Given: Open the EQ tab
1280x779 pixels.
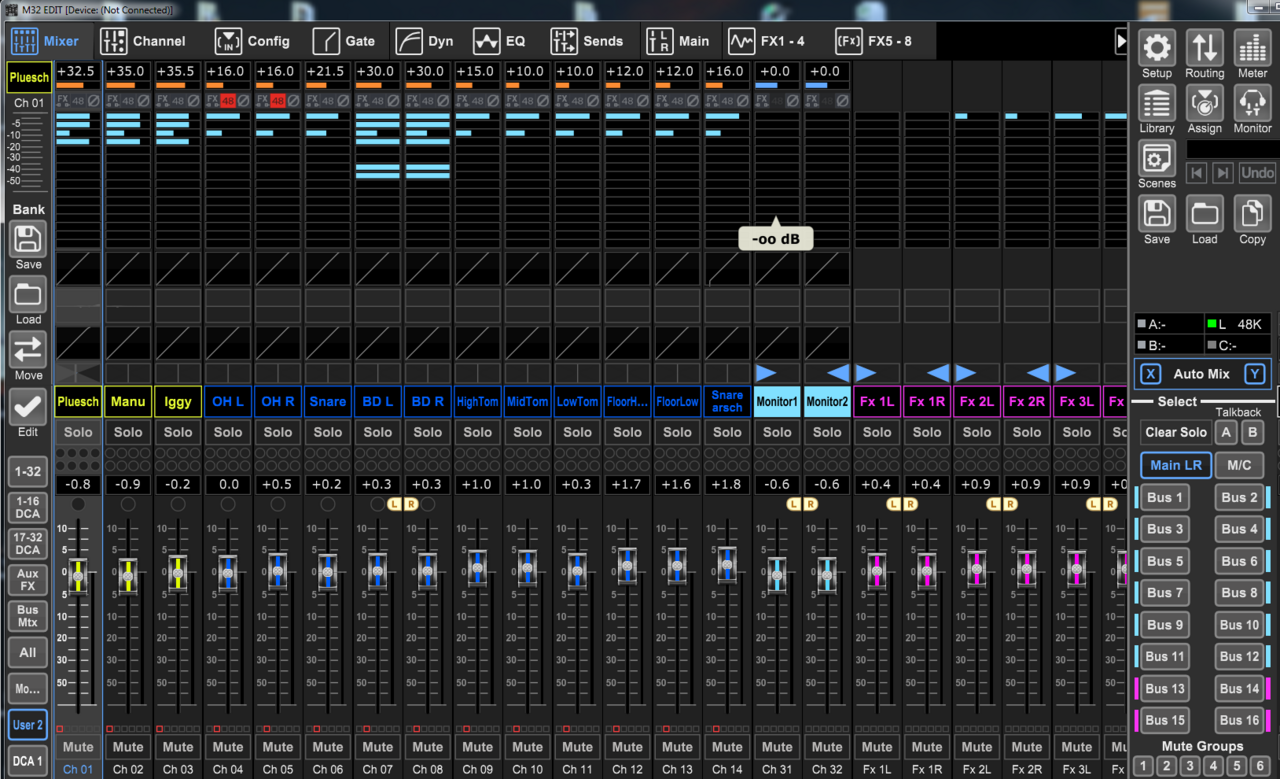Looking at the screenshot, I should [499, 41].
